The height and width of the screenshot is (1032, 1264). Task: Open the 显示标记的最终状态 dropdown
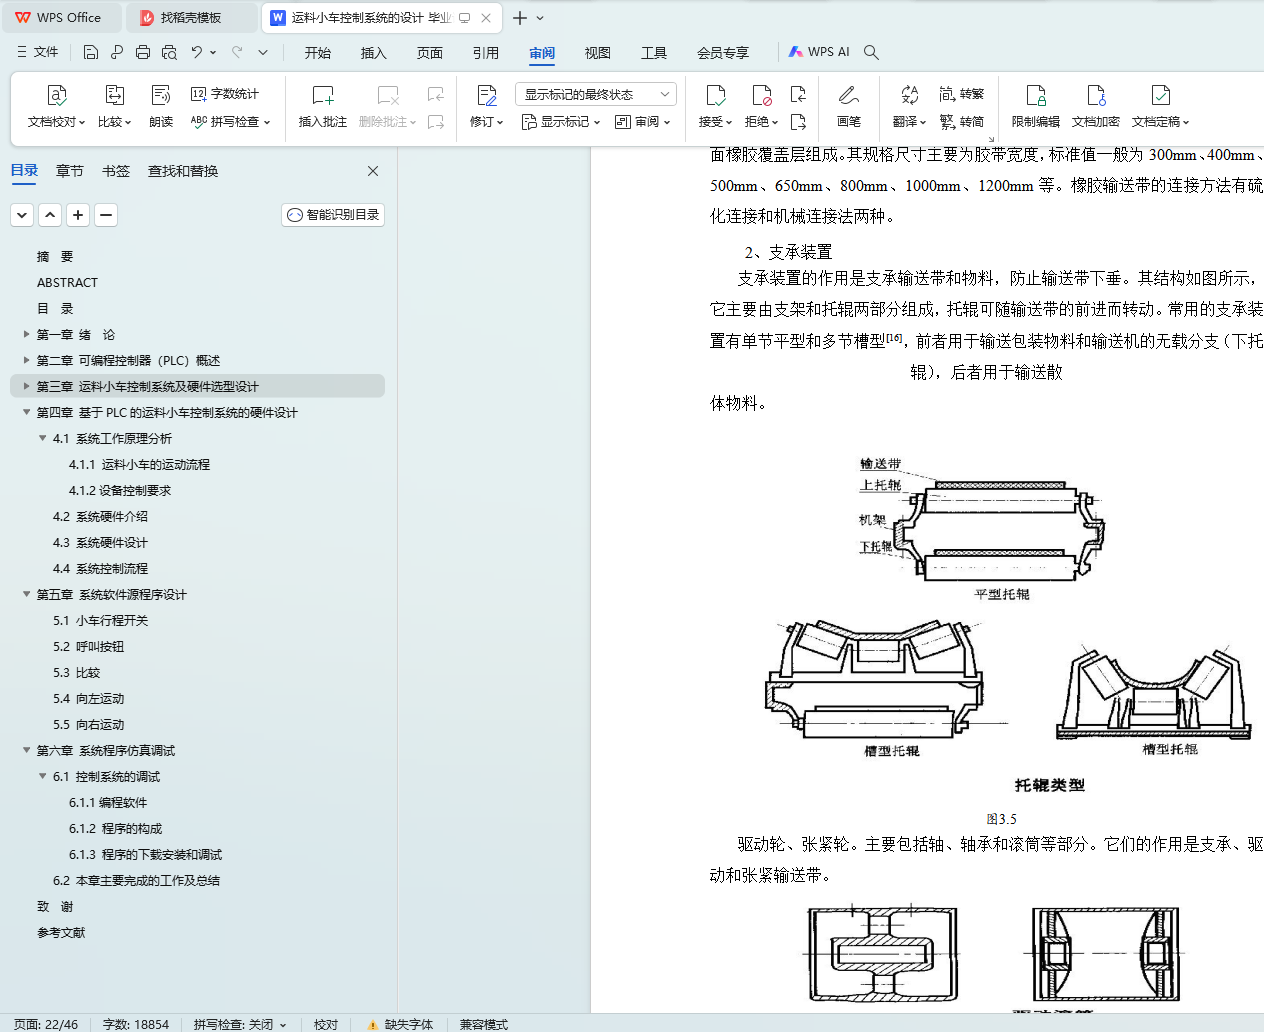pyautogui.click(x=596, y=94)
